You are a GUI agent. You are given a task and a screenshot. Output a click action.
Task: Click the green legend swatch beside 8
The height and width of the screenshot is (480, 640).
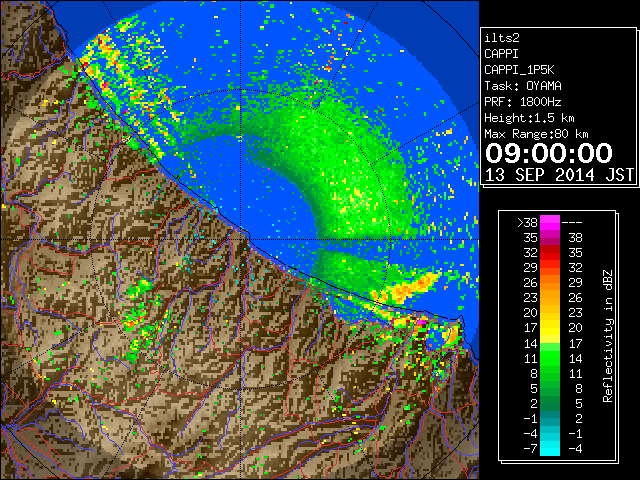click(x=550, y=373)
